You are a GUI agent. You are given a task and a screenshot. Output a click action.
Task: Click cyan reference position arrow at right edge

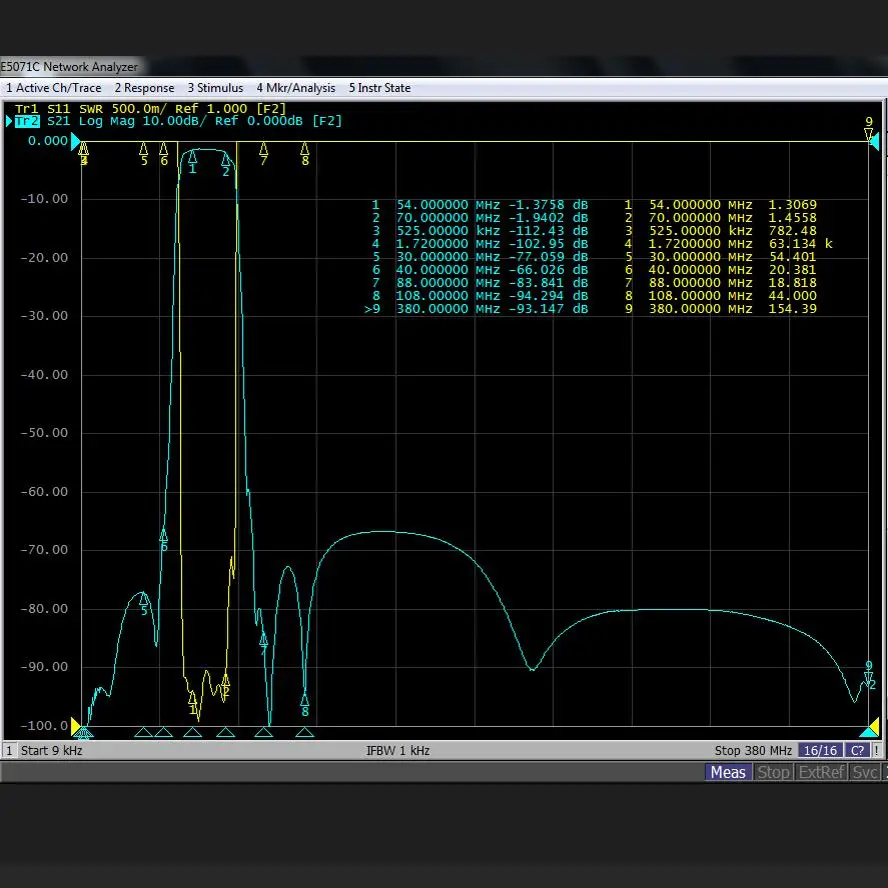(873, 142)
